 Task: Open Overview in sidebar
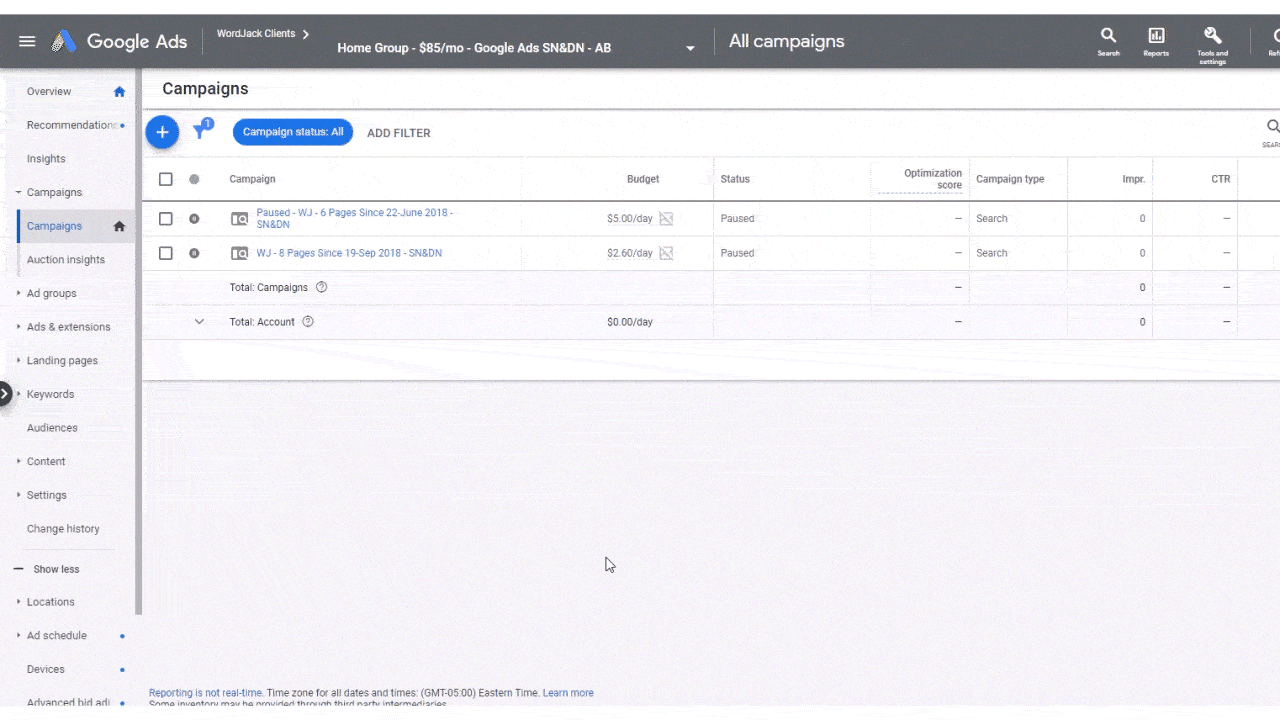click(49, 91)
